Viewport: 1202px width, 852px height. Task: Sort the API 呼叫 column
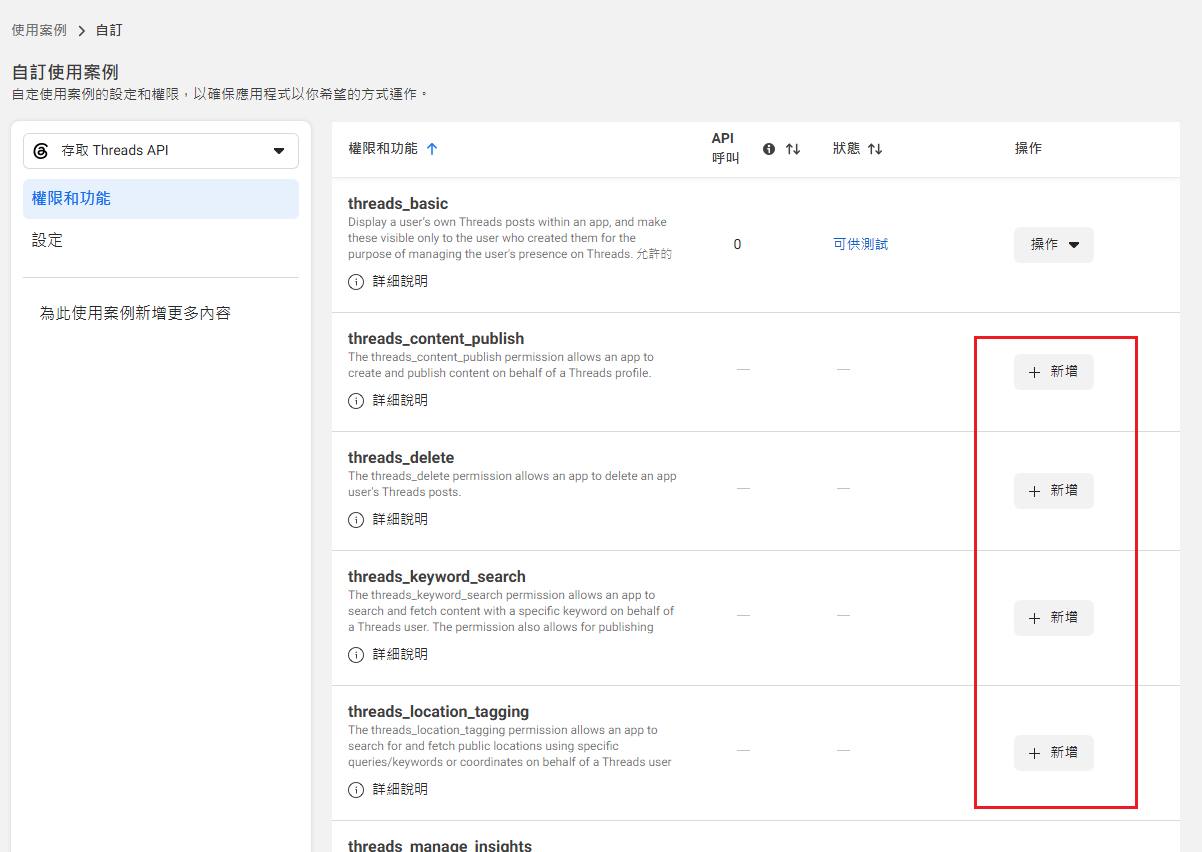click(x=793, y=149)
